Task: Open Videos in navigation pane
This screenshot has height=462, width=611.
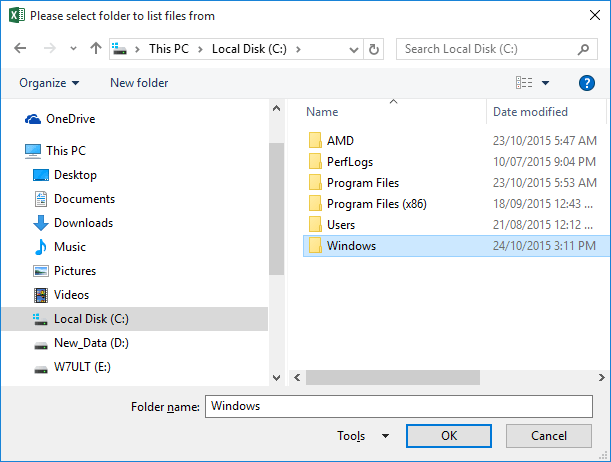Action: (61, 295)
